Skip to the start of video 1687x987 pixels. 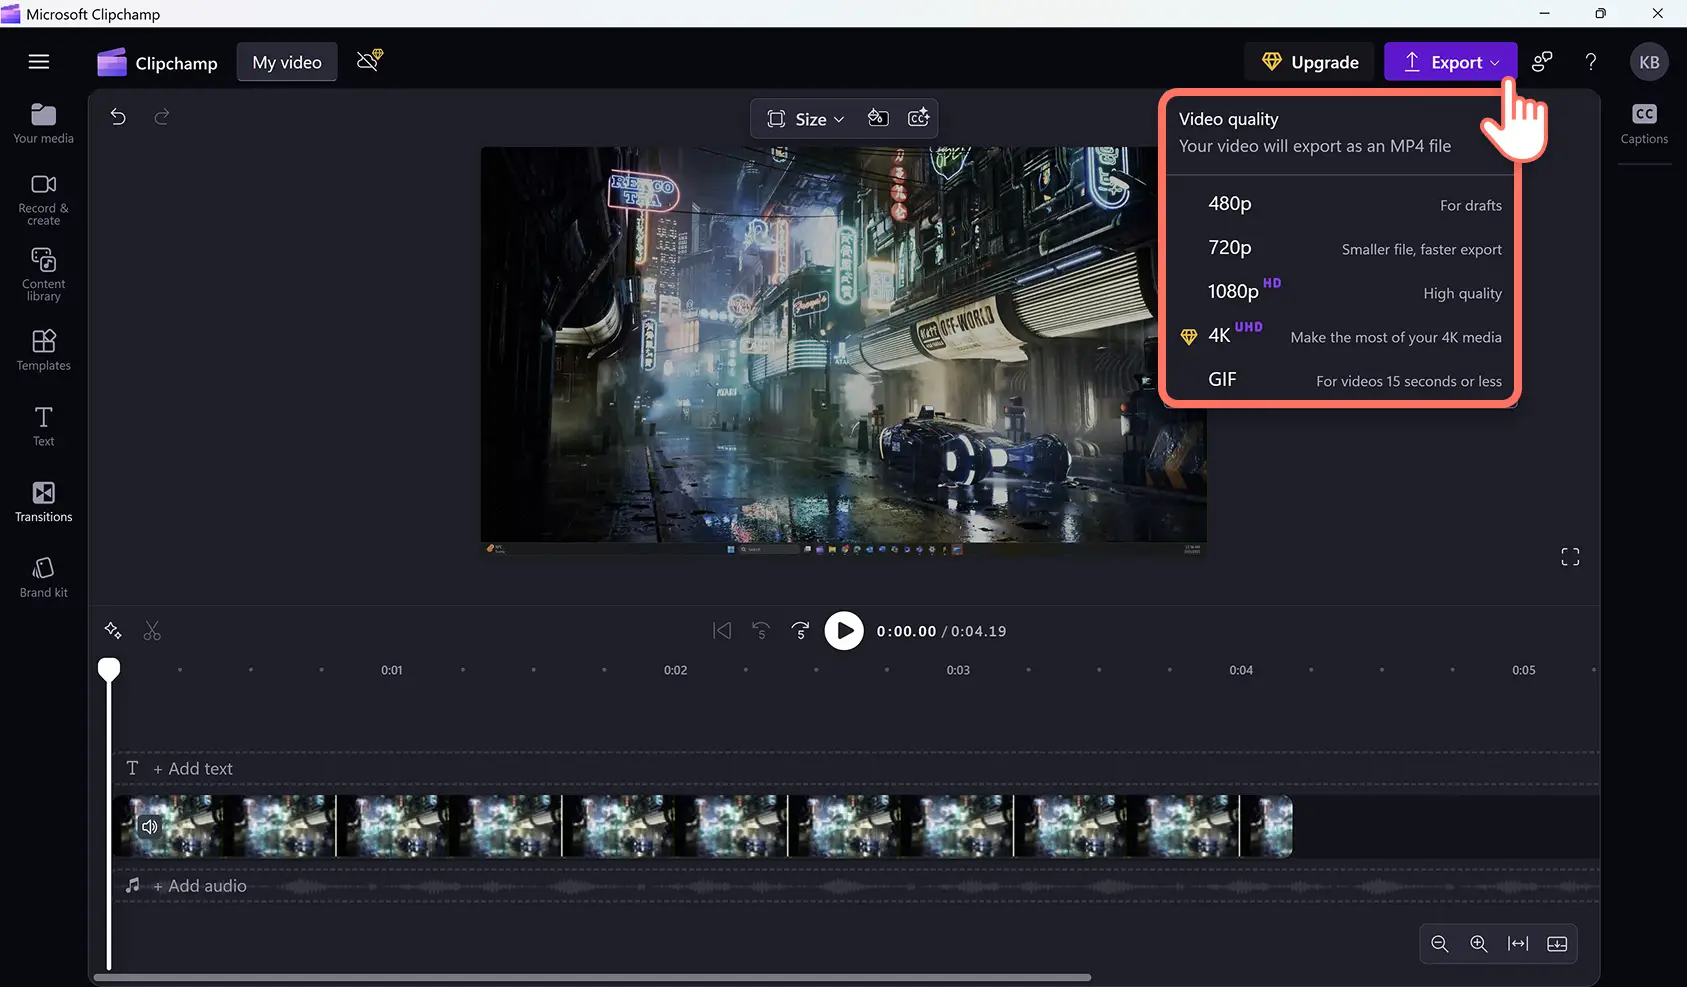(x=722, y=631)
